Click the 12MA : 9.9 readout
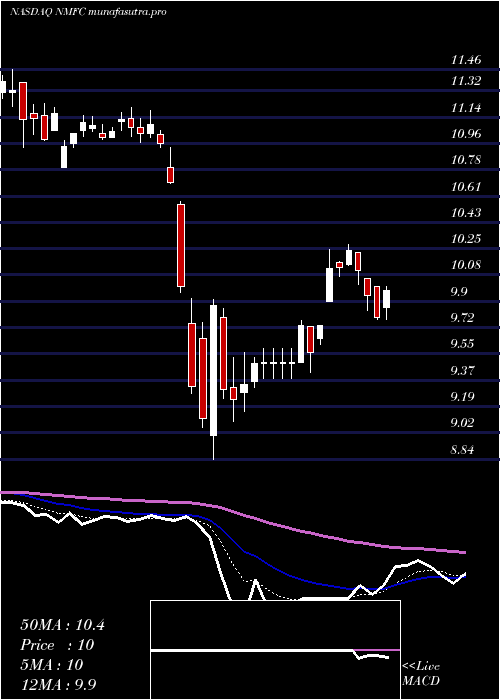500x700 pixels. point(59,685)
